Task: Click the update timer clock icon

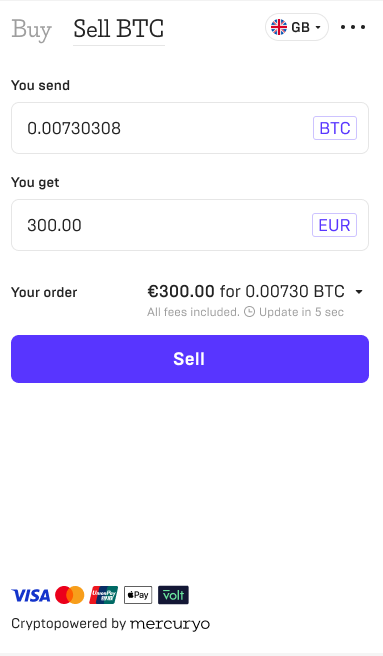Action: point(249,312)
